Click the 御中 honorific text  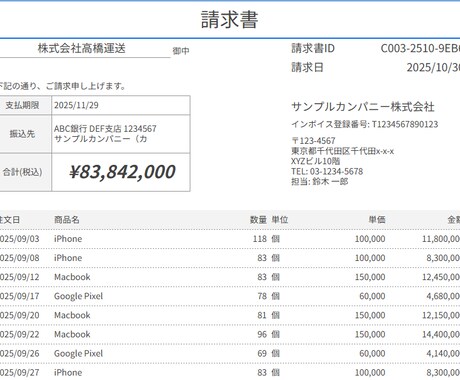click(181, 51)
